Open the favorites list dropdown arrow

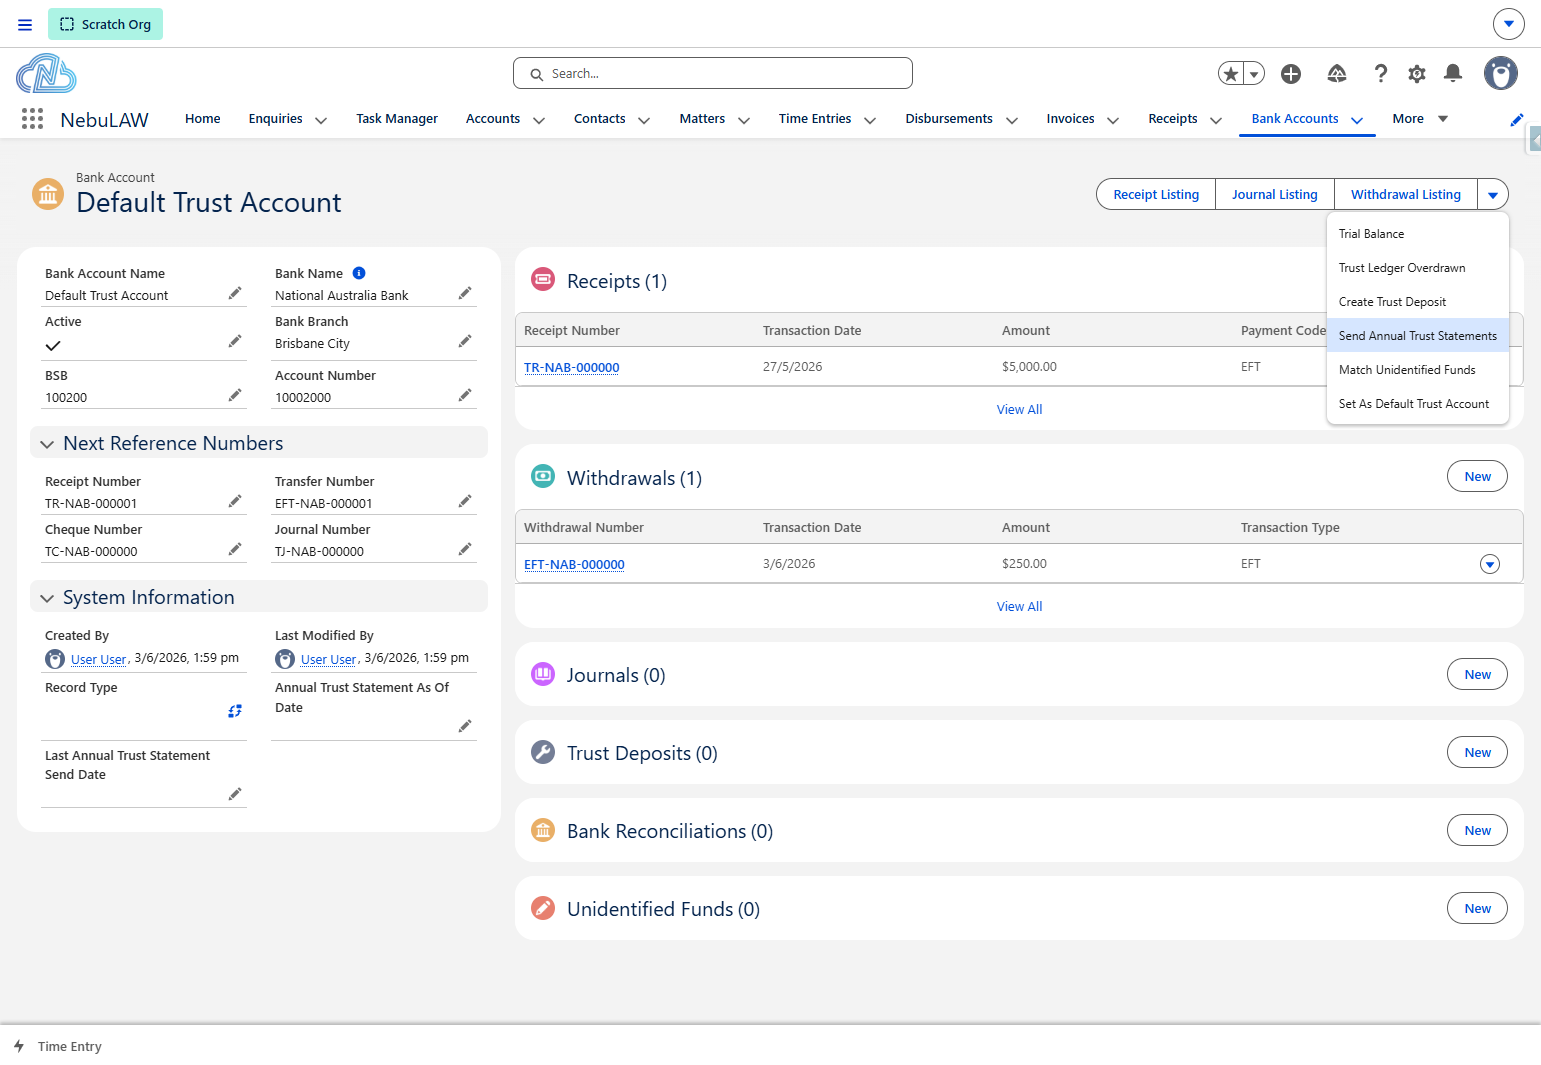click(1254, 73)
